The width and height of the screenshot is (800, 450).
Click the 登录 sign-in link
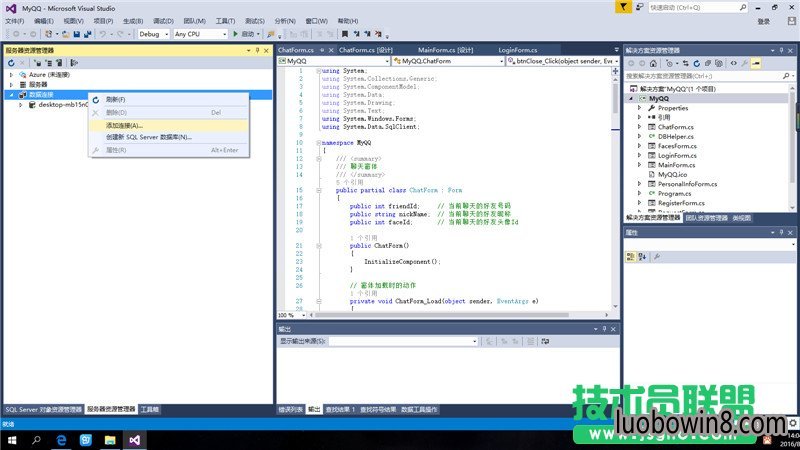click(x=764, y=21)
